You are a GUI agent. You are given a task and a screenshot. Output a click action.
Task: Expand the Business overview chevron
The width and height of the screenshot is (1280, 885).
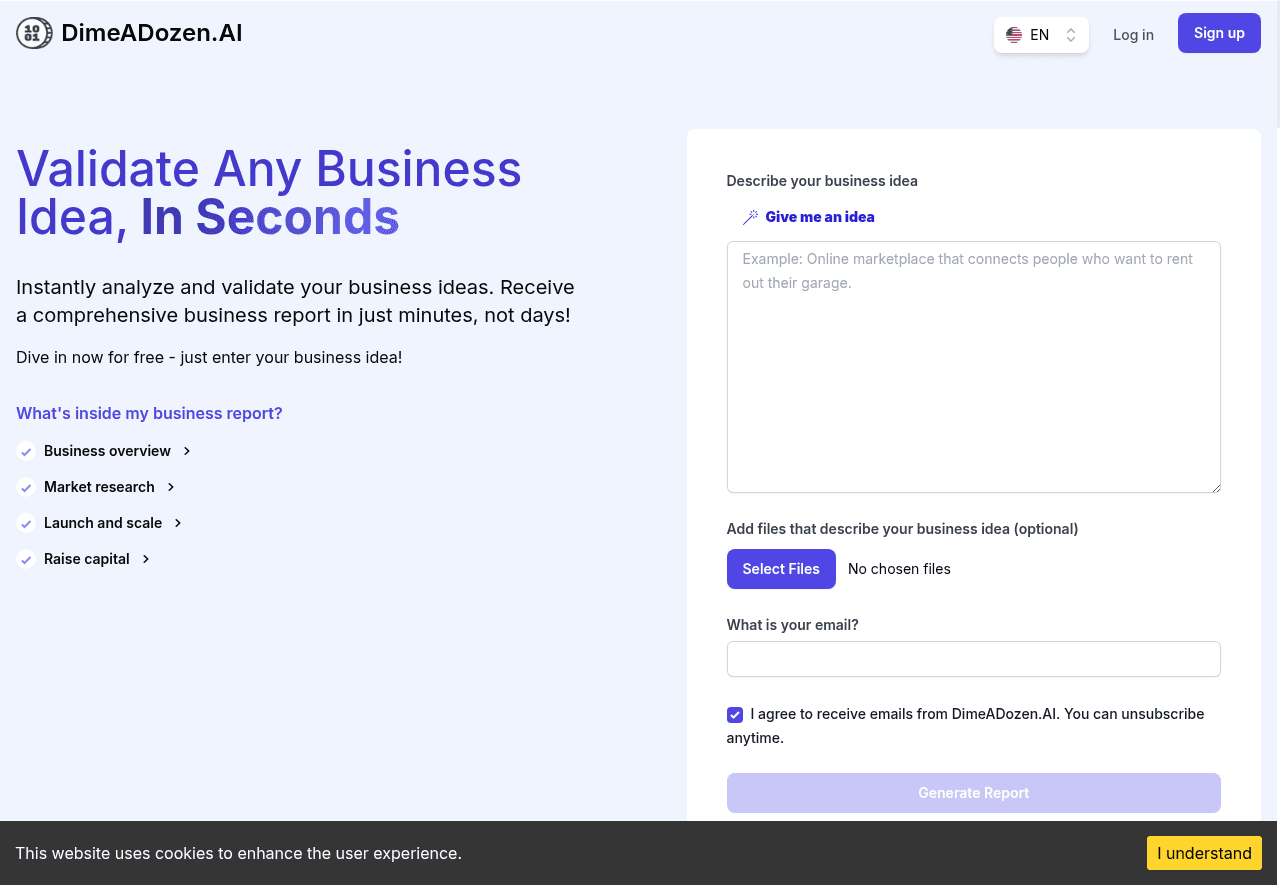point(187,451)
